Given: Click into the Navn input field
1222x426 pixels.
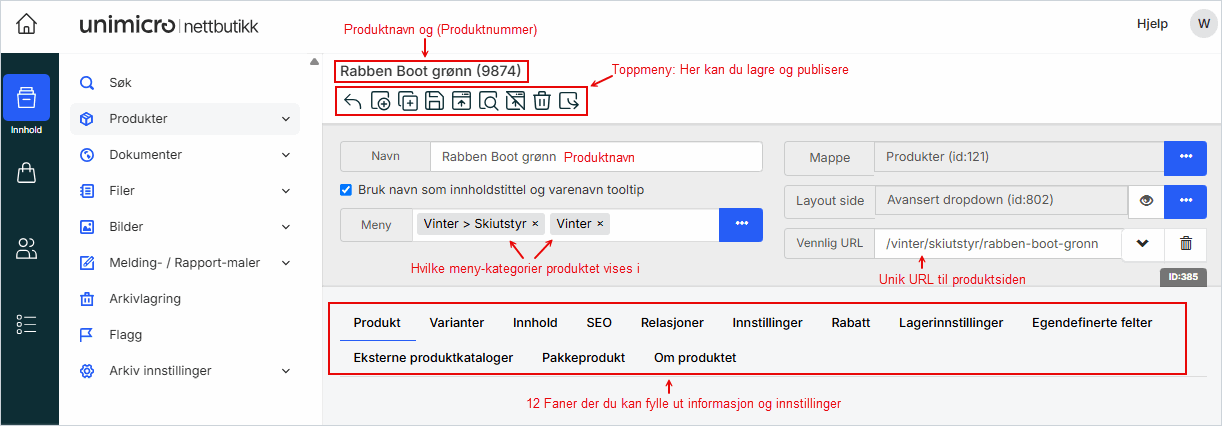Looking at the screenshot, I should point(595,157).
